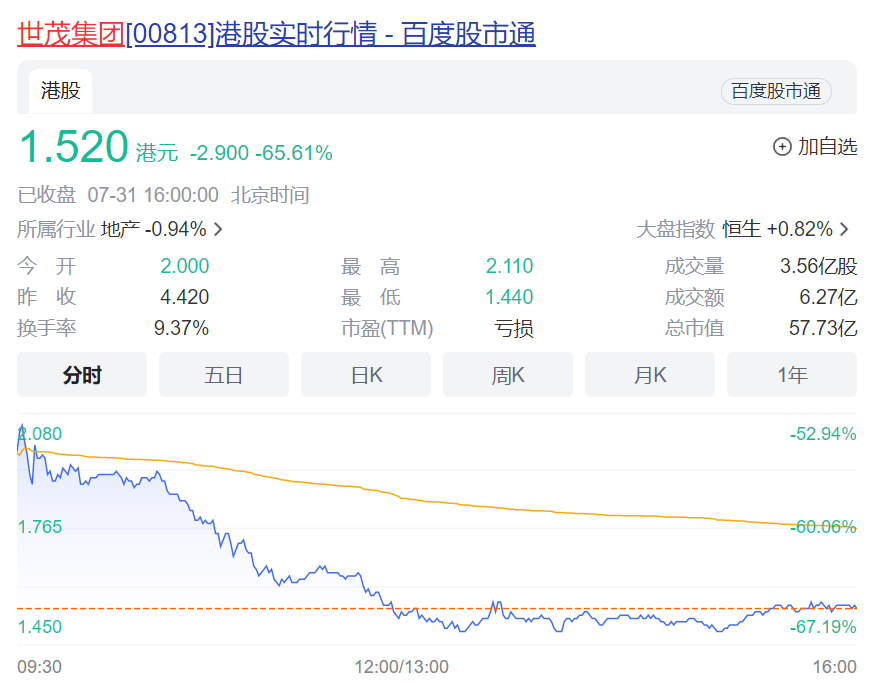Click the -52.94% chart axis label
880x683 pixels.
coord(823,434)
